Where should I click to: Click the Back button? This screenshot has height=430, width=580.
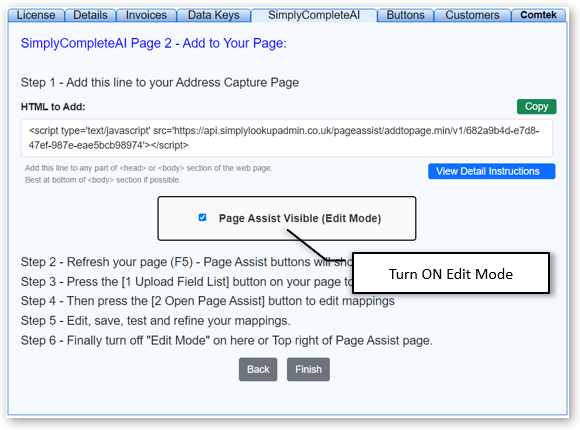(258, 369)
